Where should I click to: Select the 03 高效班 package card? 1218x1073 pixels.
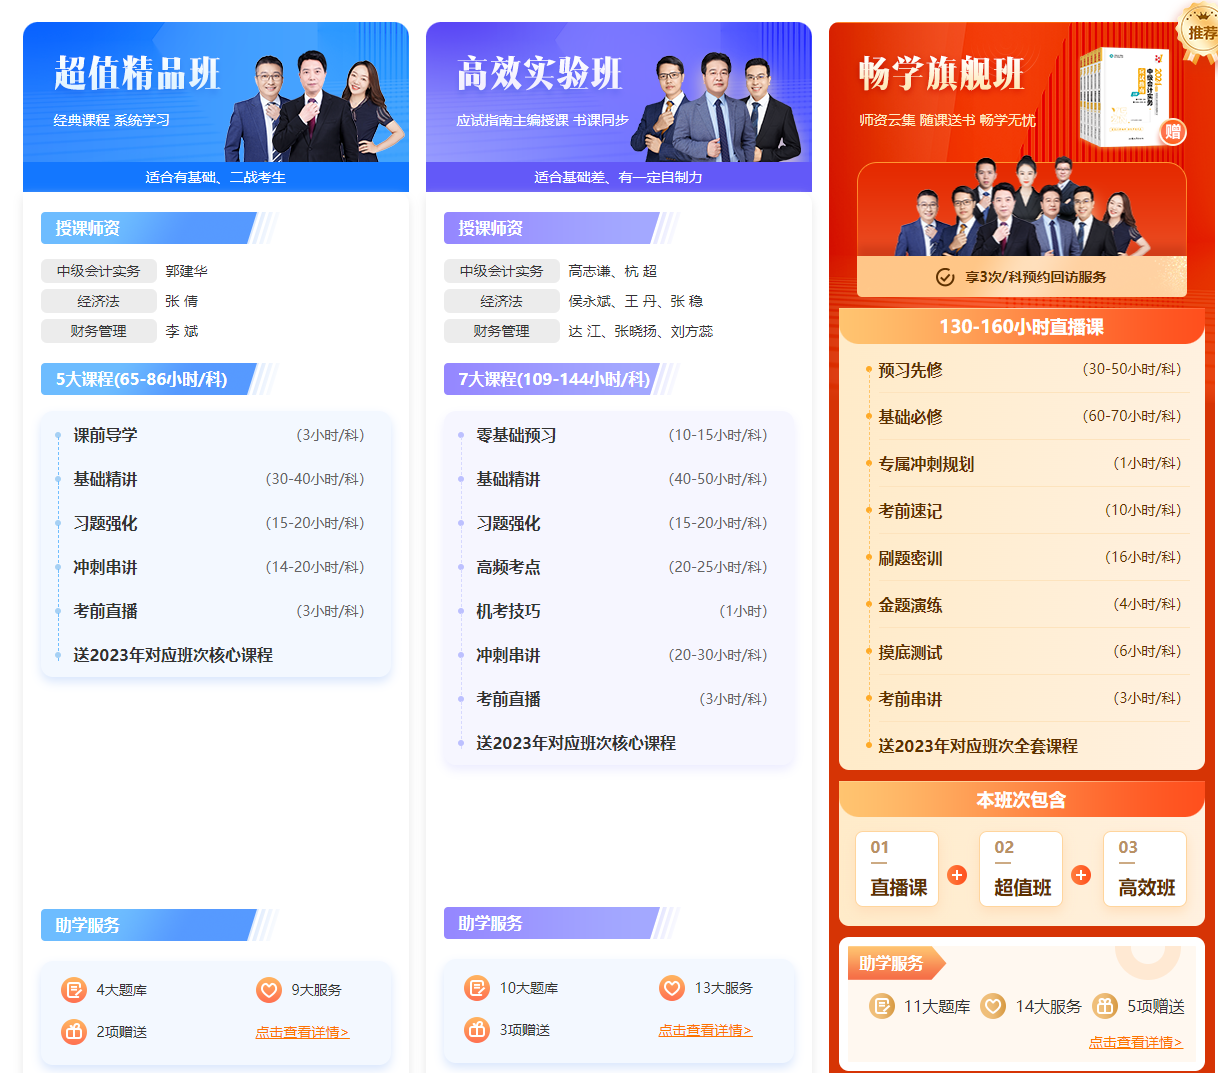pos(1145,869)
